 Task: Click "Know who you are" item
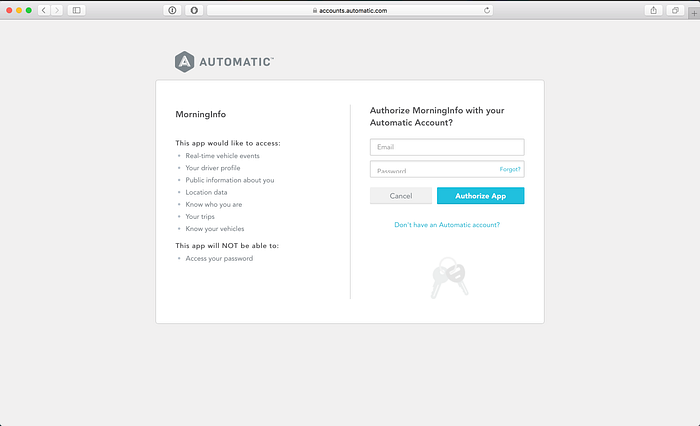click(214, 204)
